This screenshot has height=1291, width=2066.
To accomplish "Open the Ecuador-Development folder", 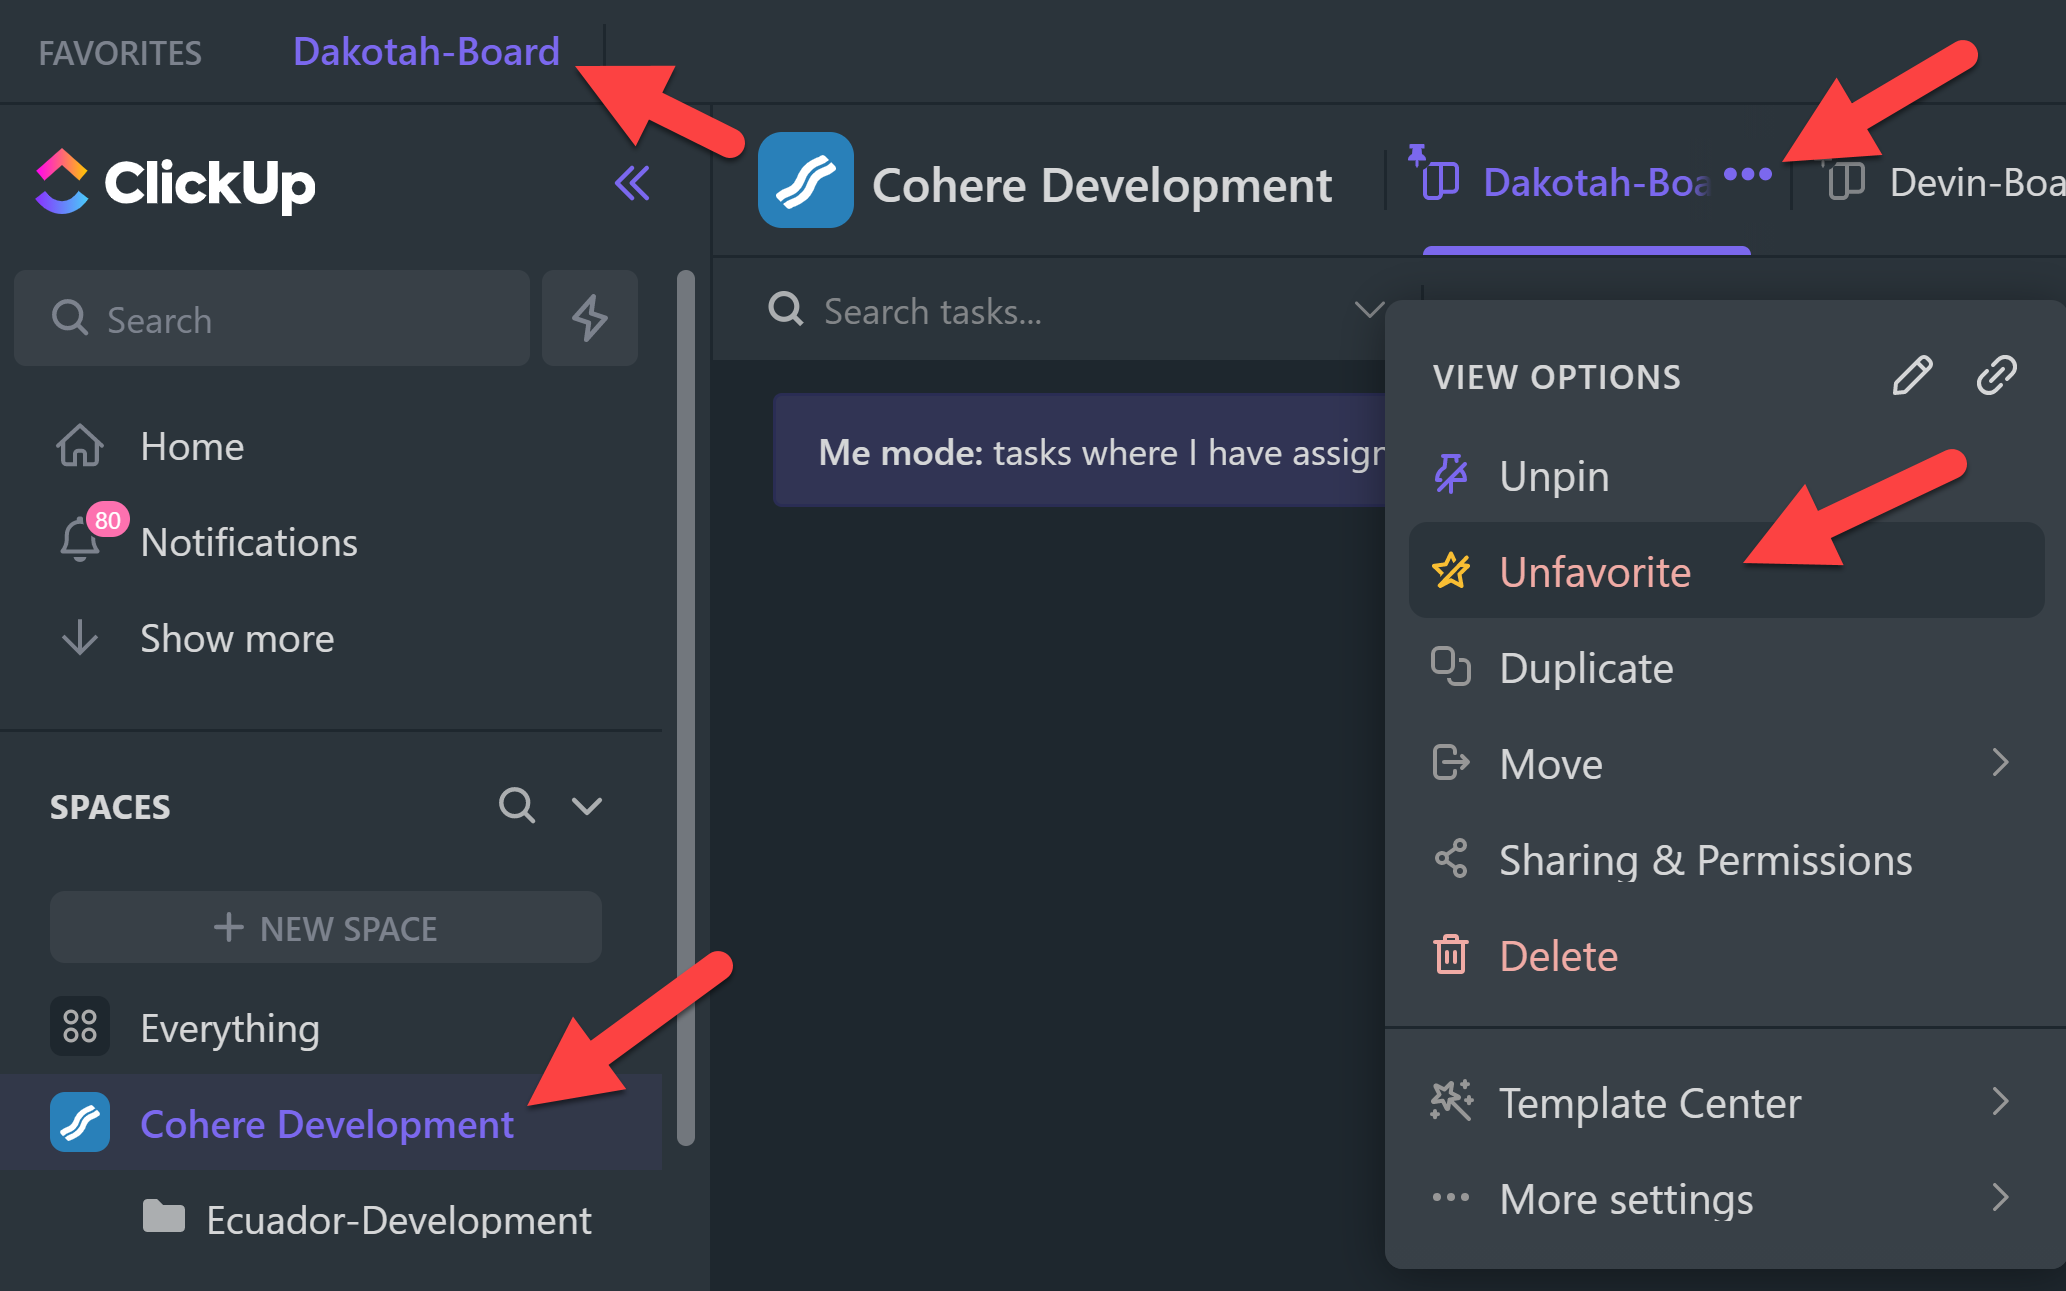I will pyautogui.click(x=399, y=1220).
